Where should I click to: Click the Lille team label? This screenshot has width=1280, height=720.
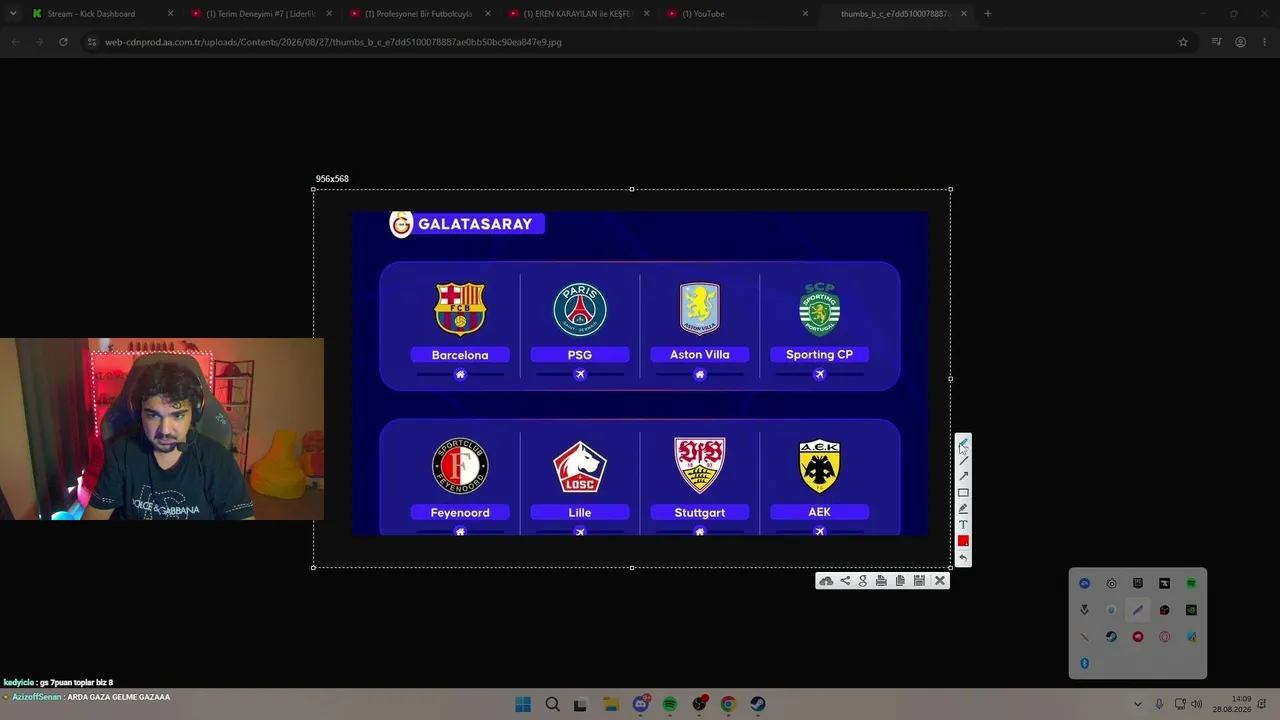[x=580, y=512]
